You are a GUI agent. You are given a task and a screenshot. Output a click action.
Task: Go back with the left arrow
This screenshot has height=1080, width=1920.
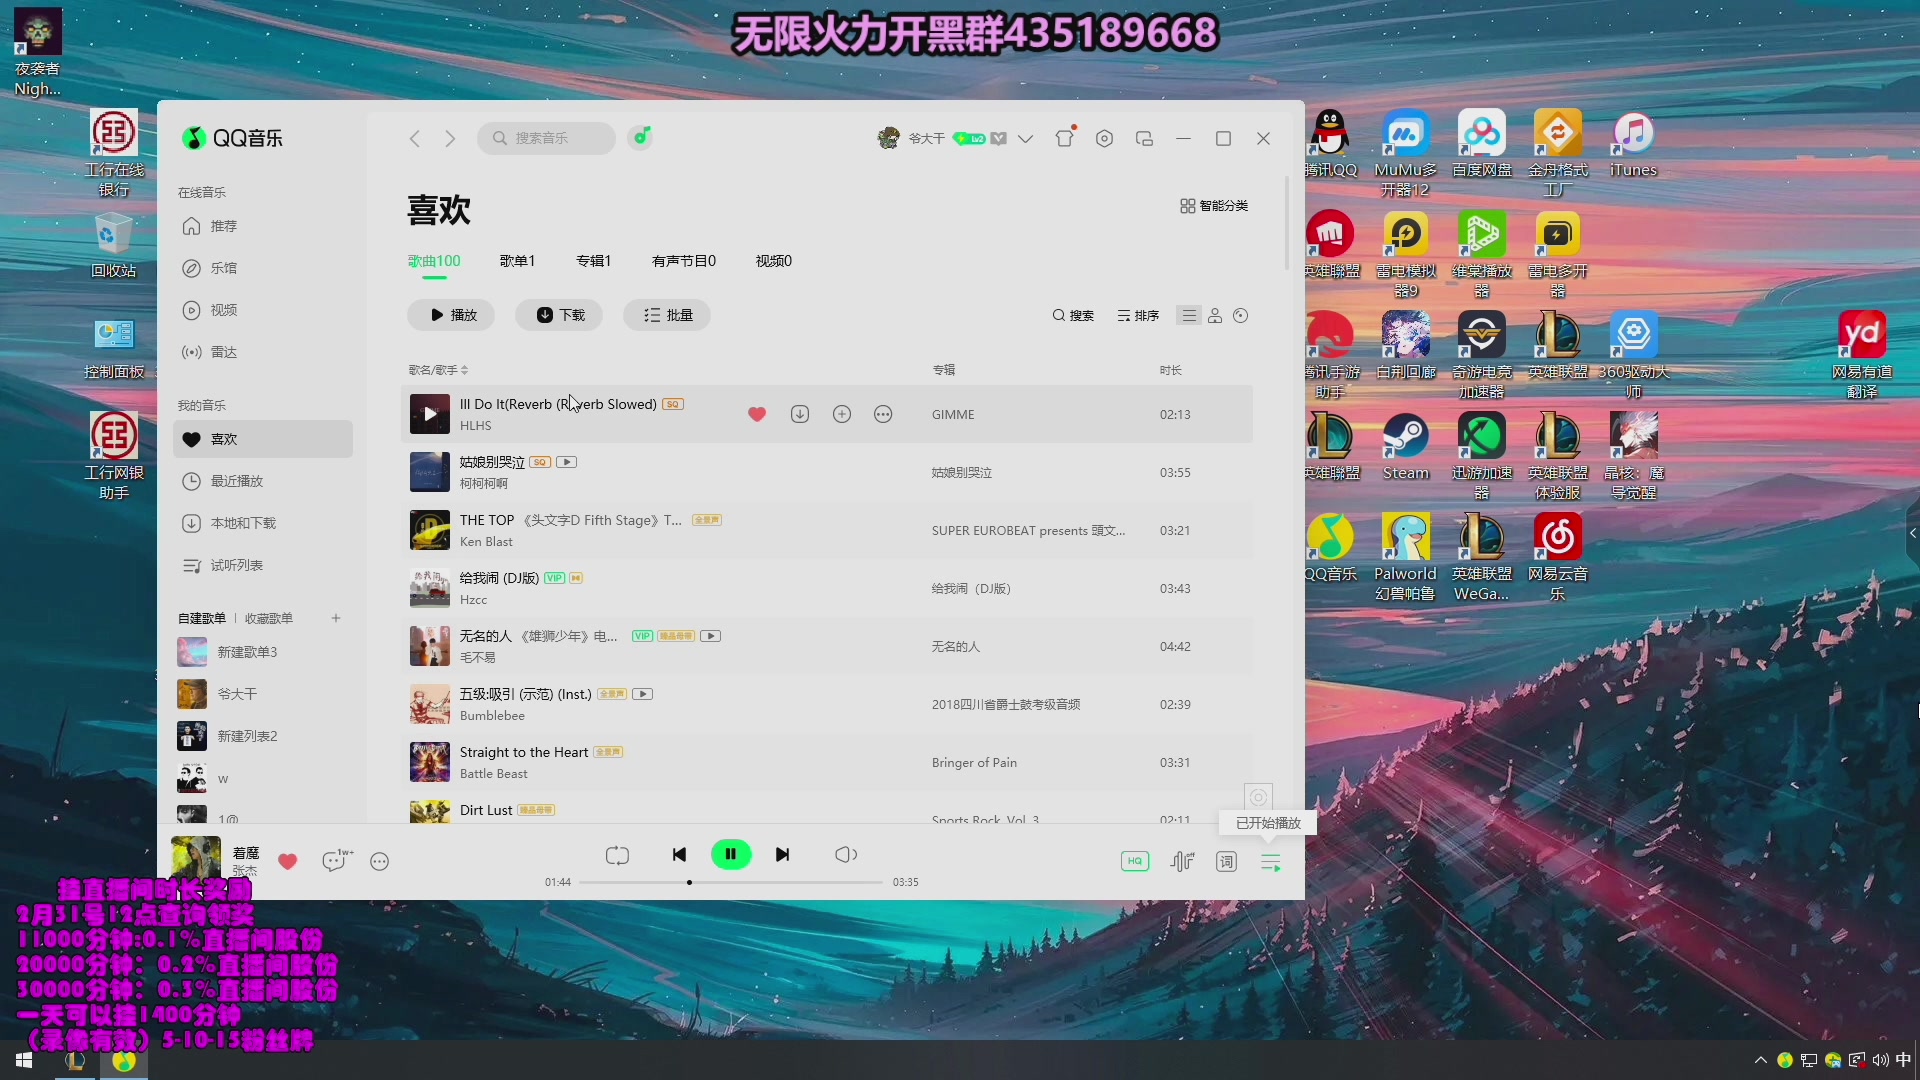[x=414, y=138]
